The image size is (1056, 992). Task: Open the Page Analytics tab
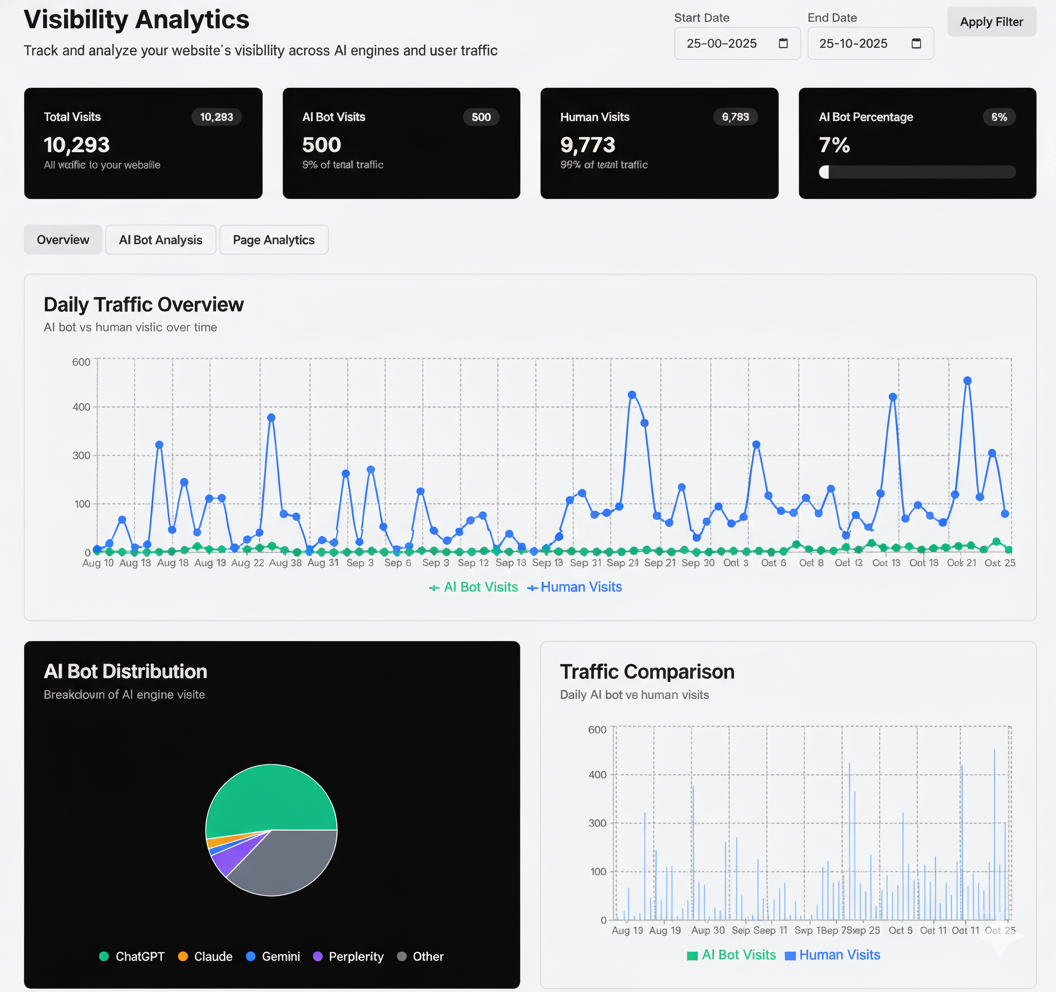273,240
